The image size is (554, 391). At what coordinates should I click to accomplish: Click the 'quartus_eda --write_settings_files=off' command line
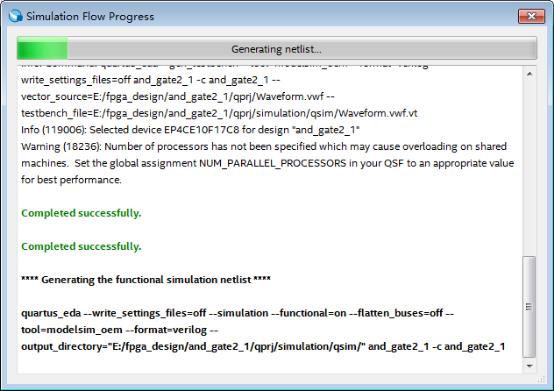[x=237, y=313]
